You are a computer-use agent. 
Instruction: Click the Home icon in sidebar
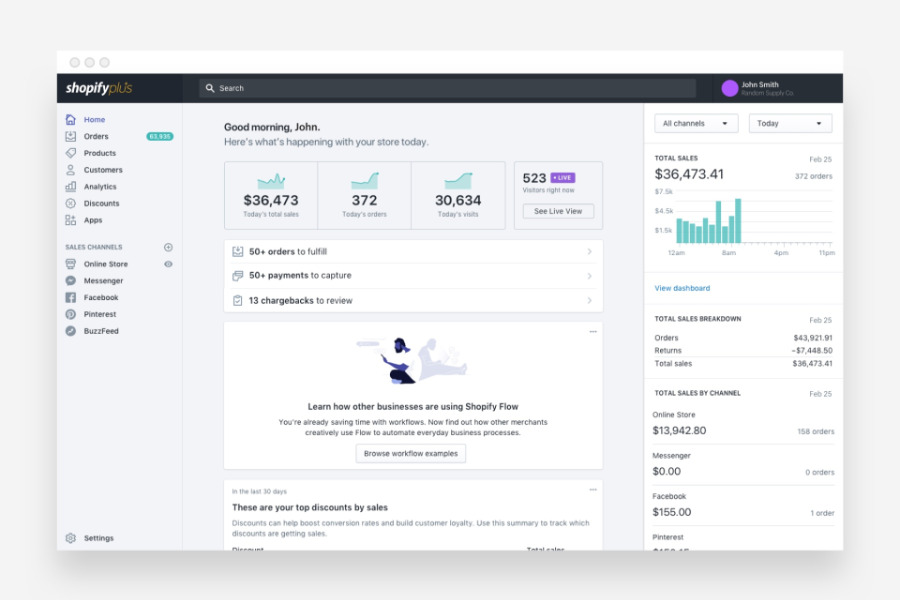tap(70, 120)
